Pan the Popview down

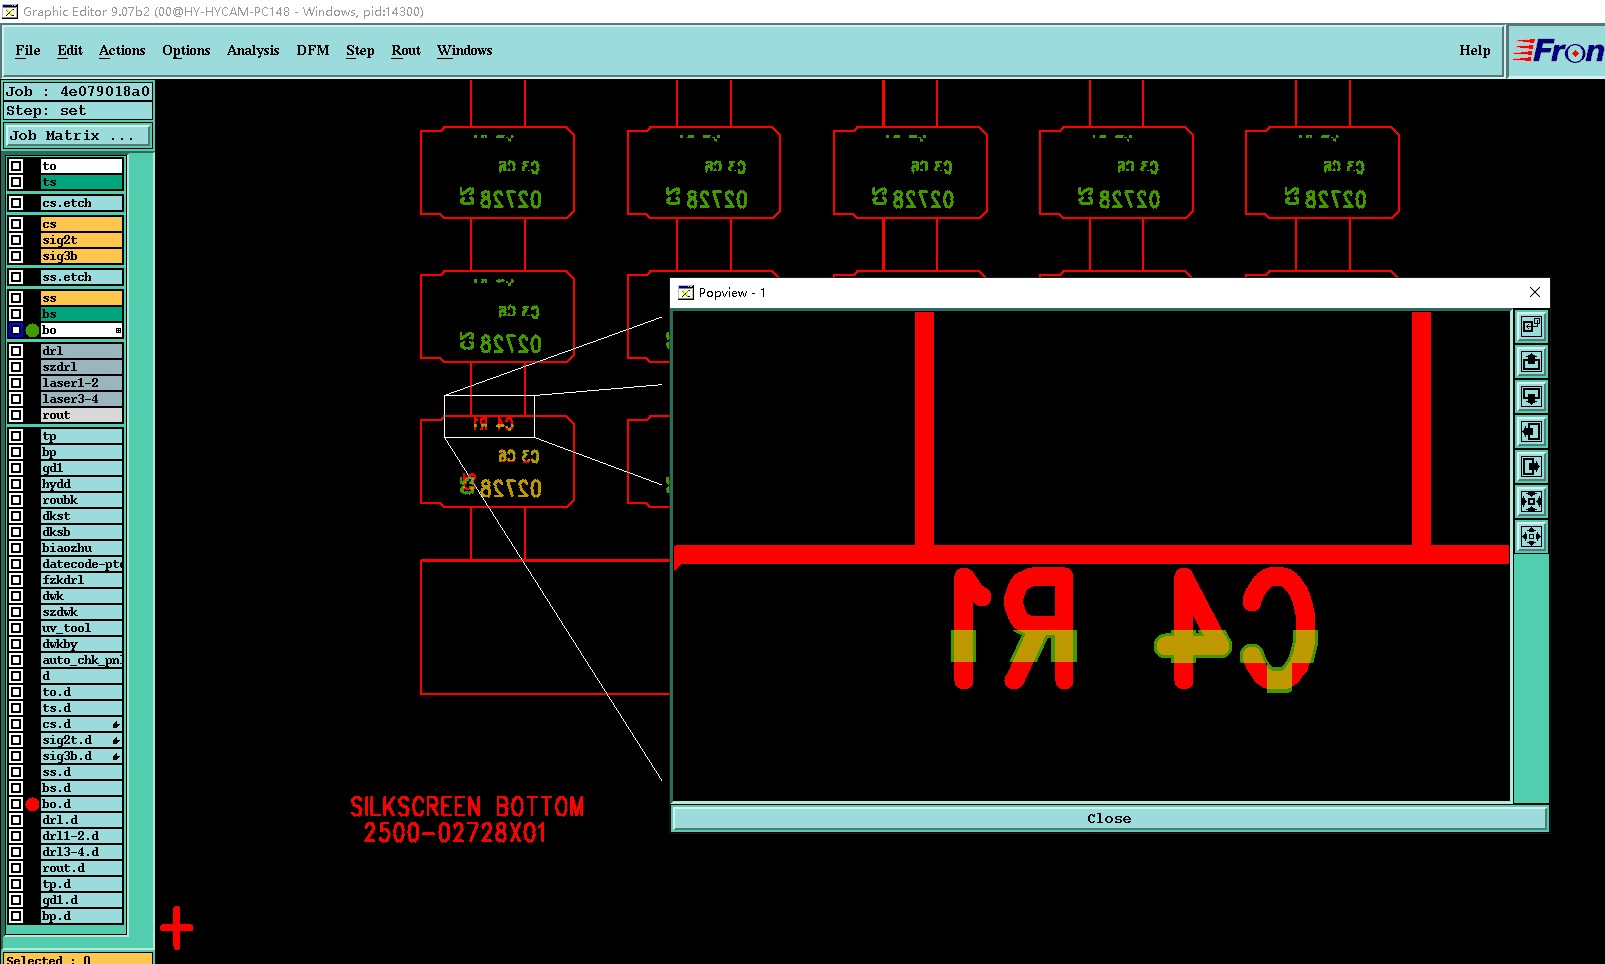point(1531,396)
